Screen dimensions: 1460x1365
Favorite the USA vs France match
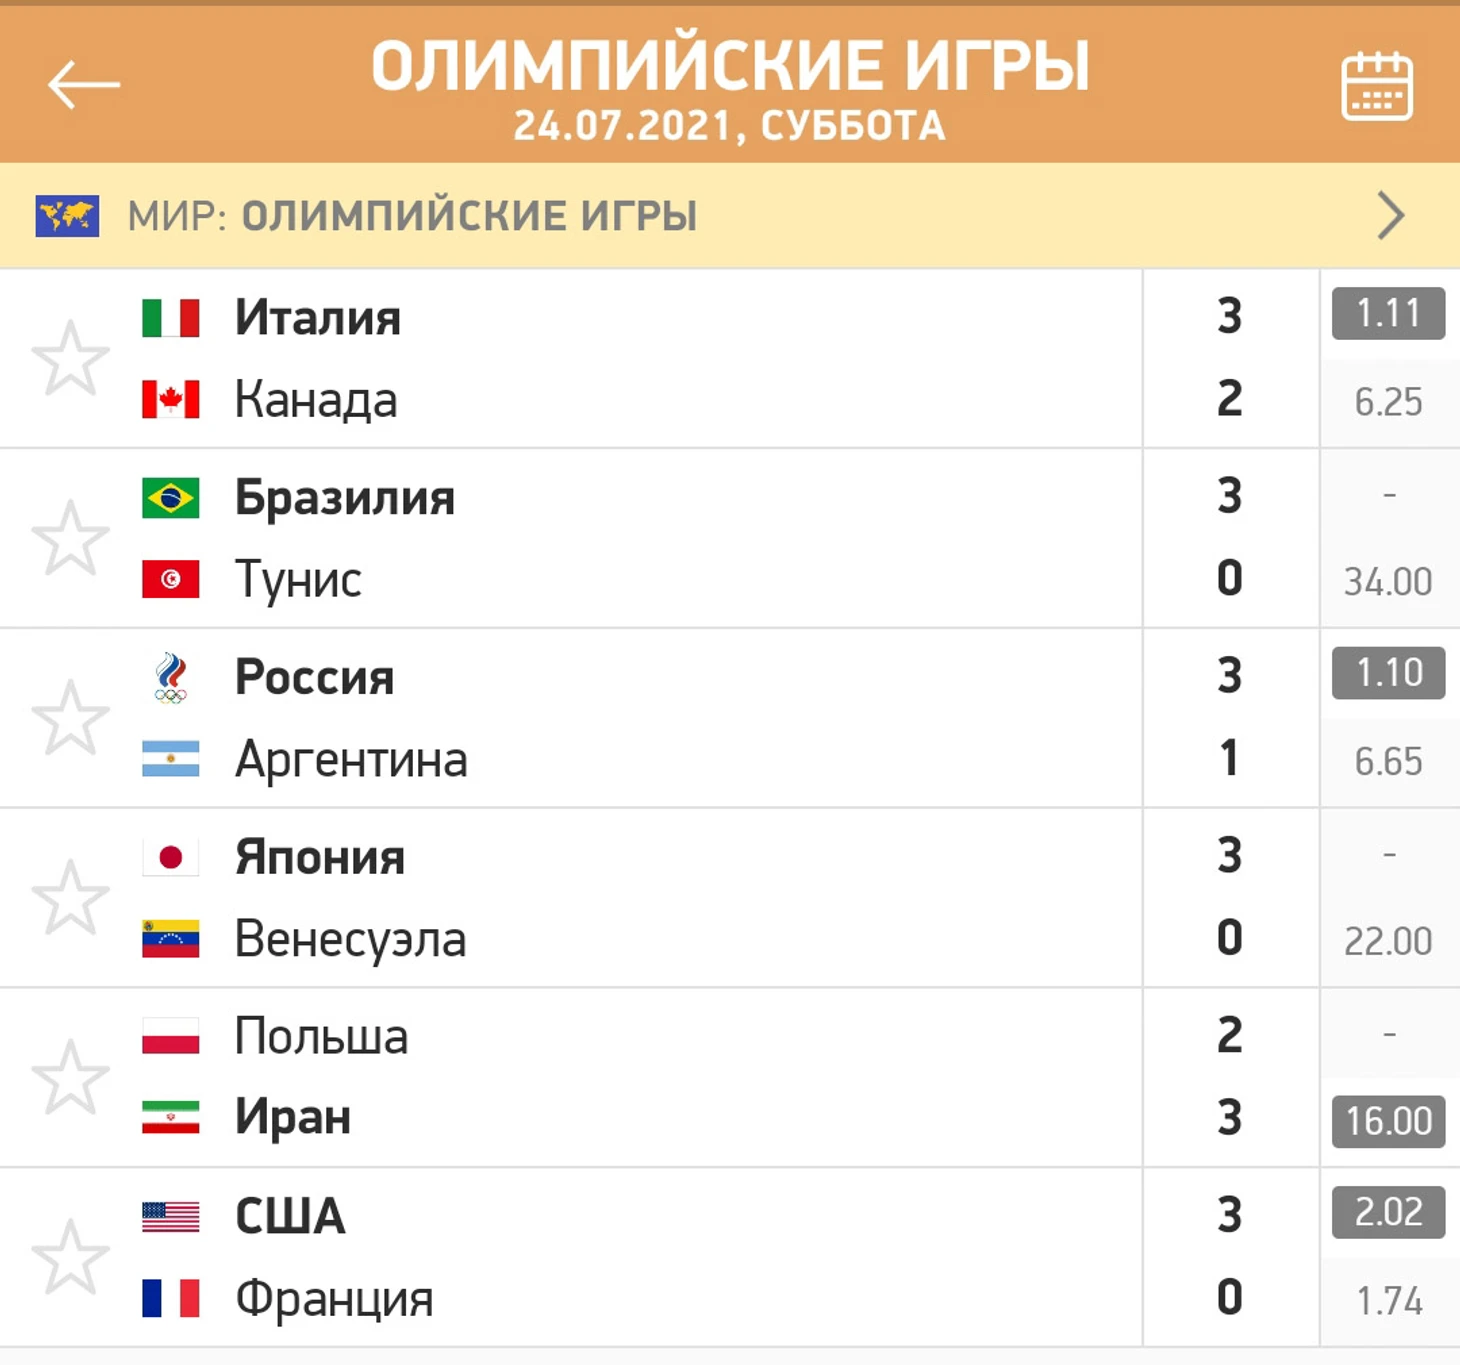pyautogui.click(x=70, y=1257)
